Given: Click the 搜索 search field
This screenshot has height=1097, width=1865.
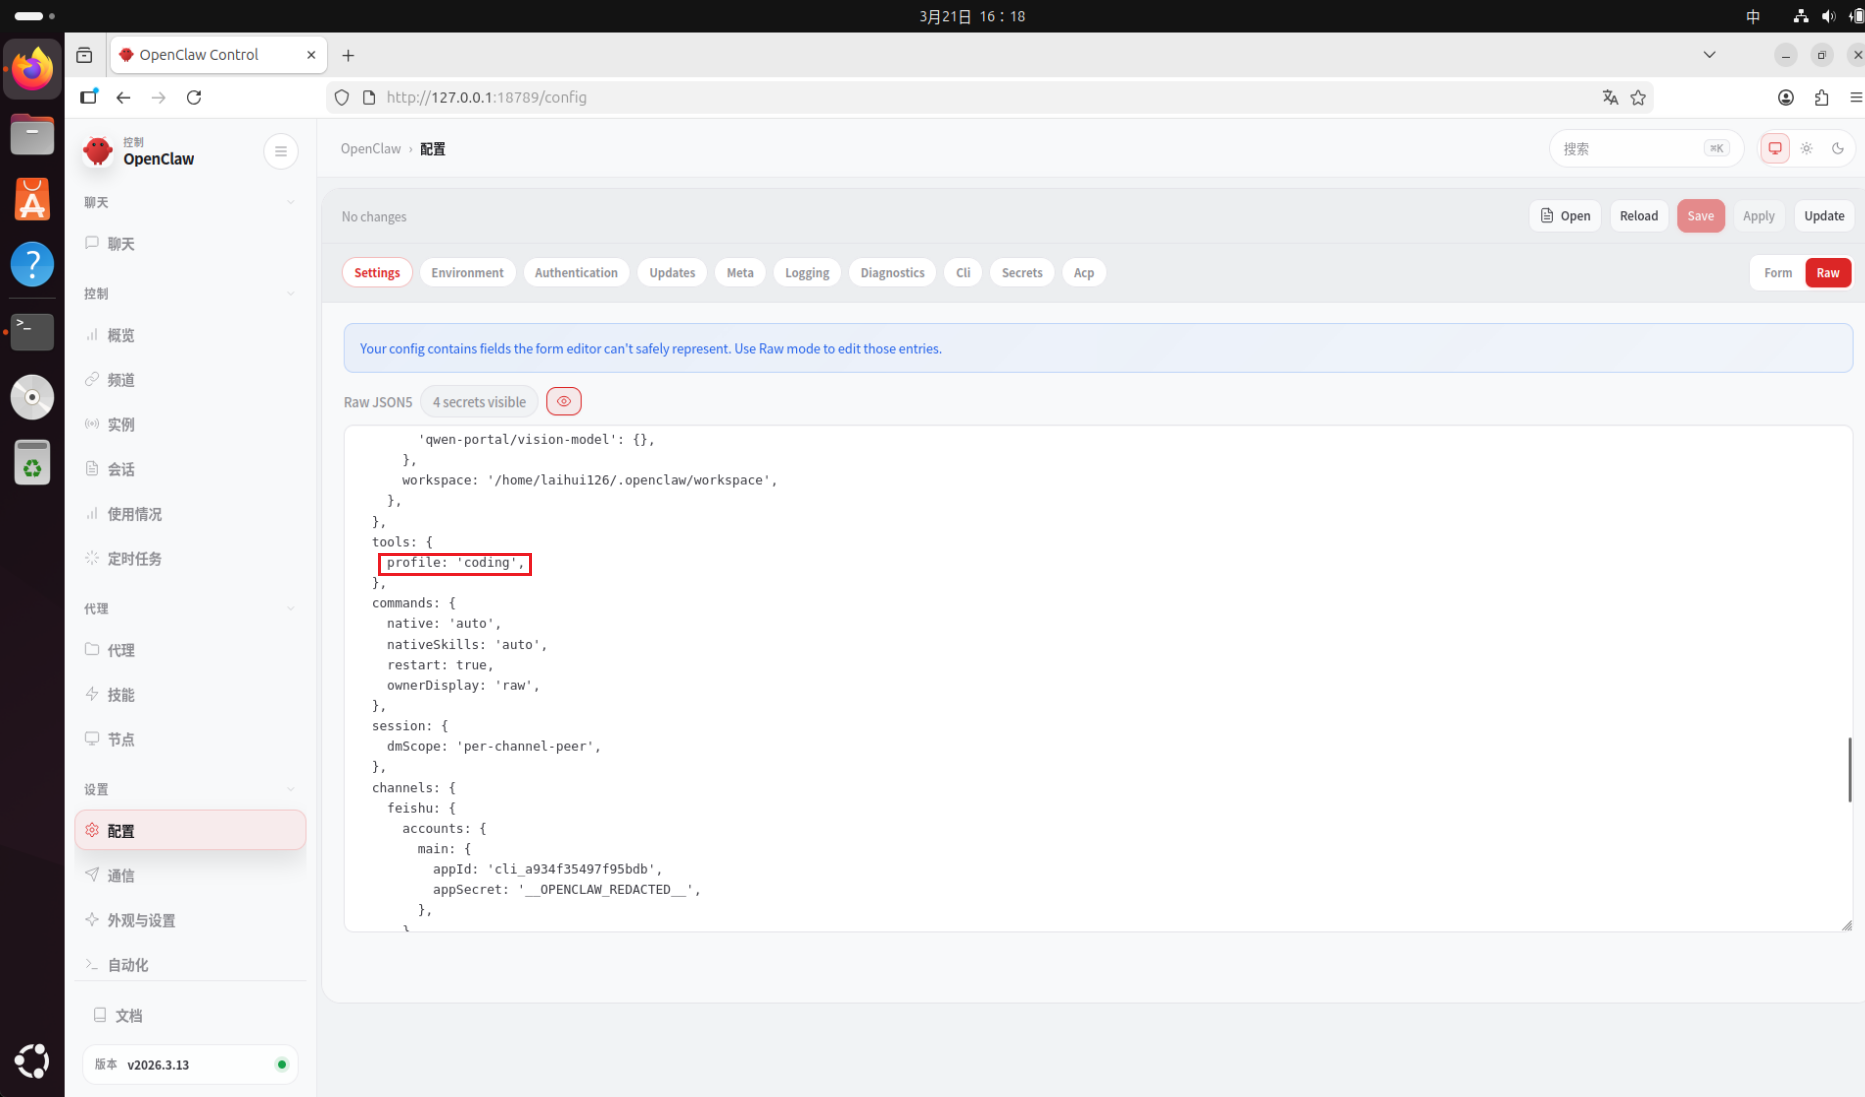Looking at the screenshot, I should [1630, 149].
